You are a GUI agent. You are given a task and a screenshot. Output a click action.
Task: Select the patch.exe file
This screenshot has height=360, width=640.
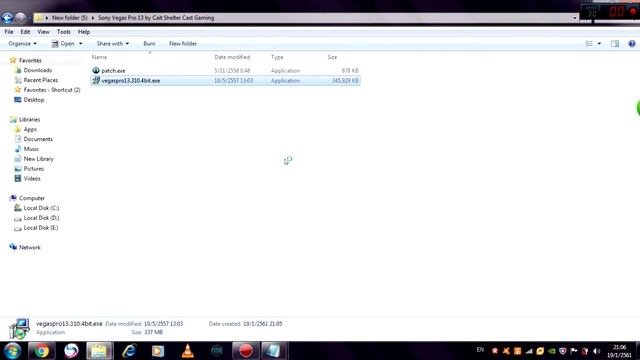[113, 71]
